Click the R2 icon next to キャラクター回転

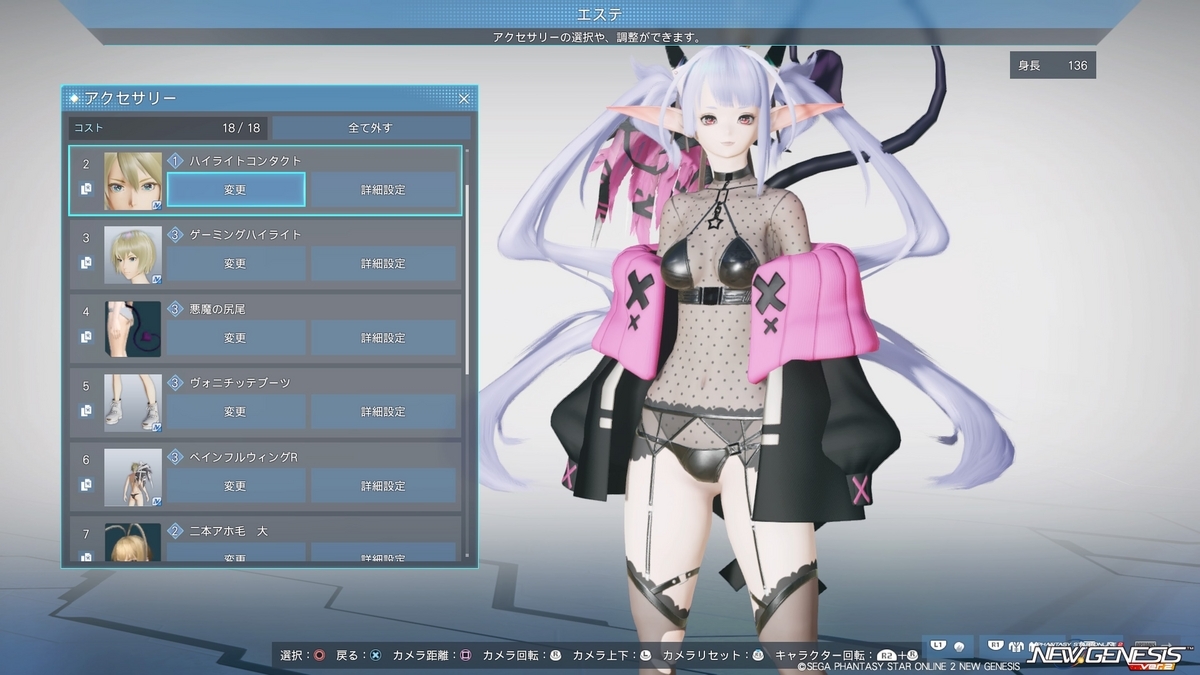pos(886,657)
